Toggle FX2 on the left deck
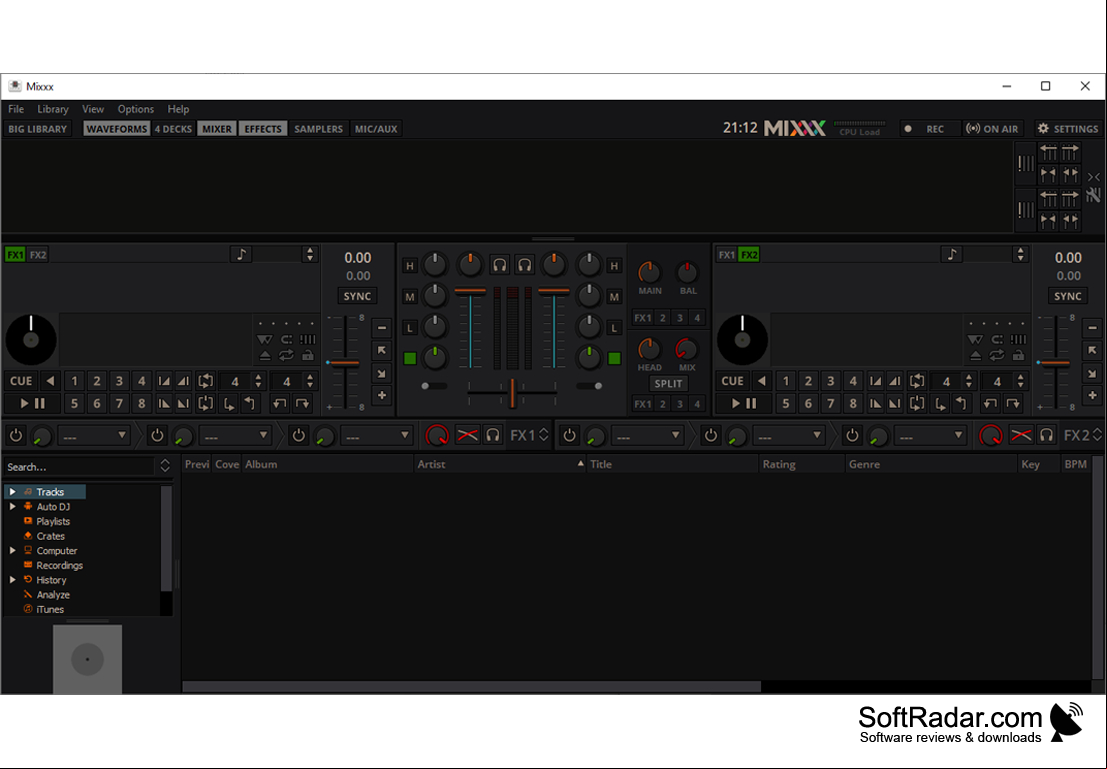The image size is (1107, 769). click(x=38, y=255)
